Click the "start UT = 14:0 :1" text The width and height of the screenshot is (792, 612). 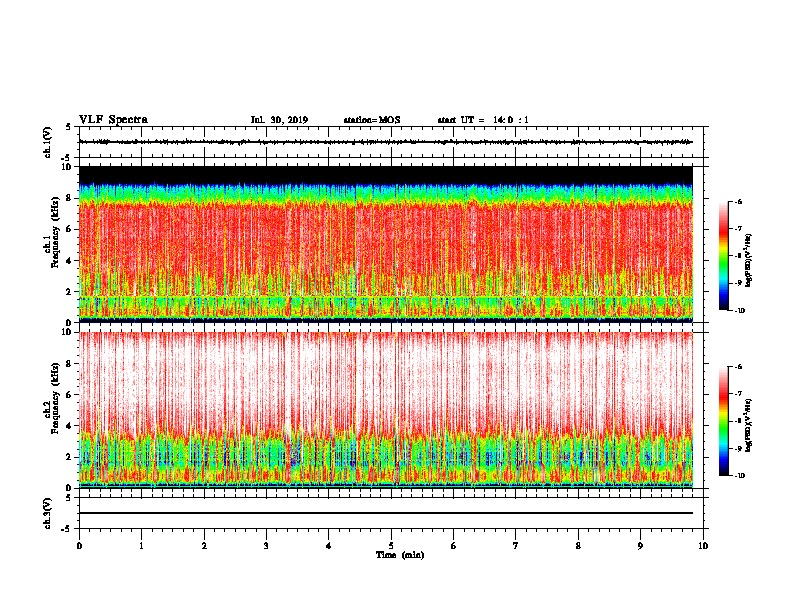[483, 120]
